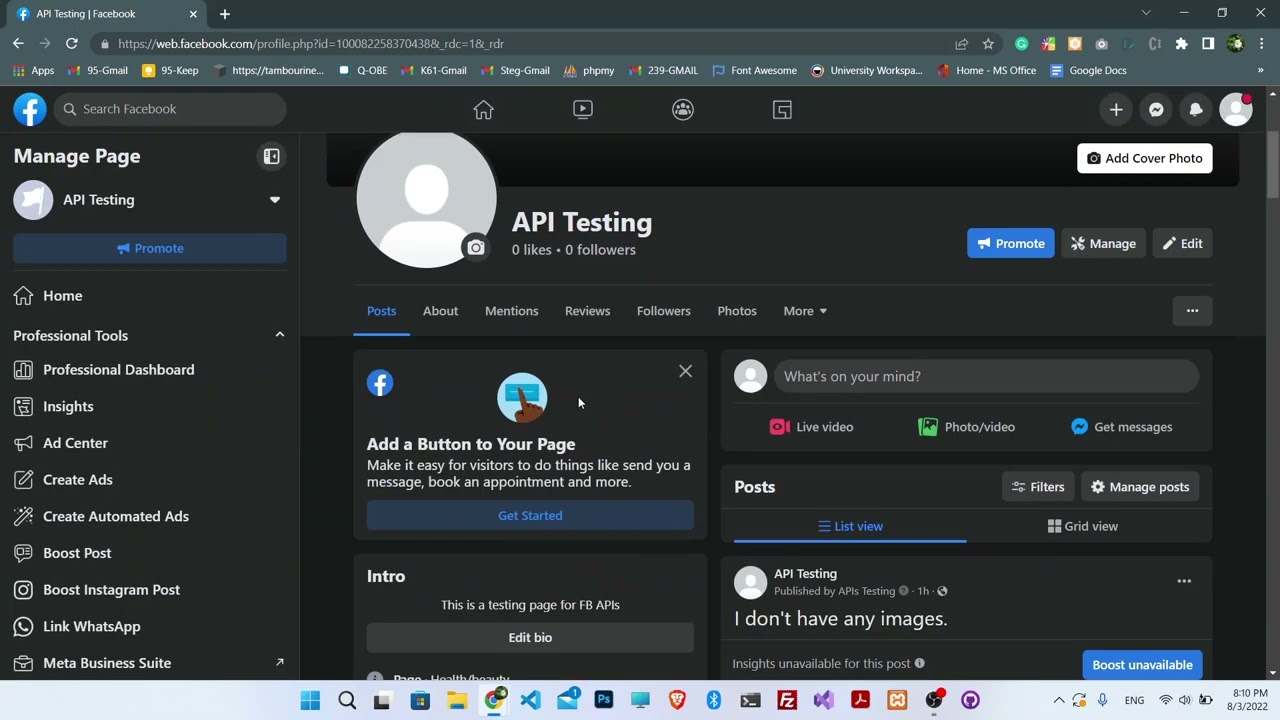
Task: Switch to the Mentions tab
Action: click(511, 311)
